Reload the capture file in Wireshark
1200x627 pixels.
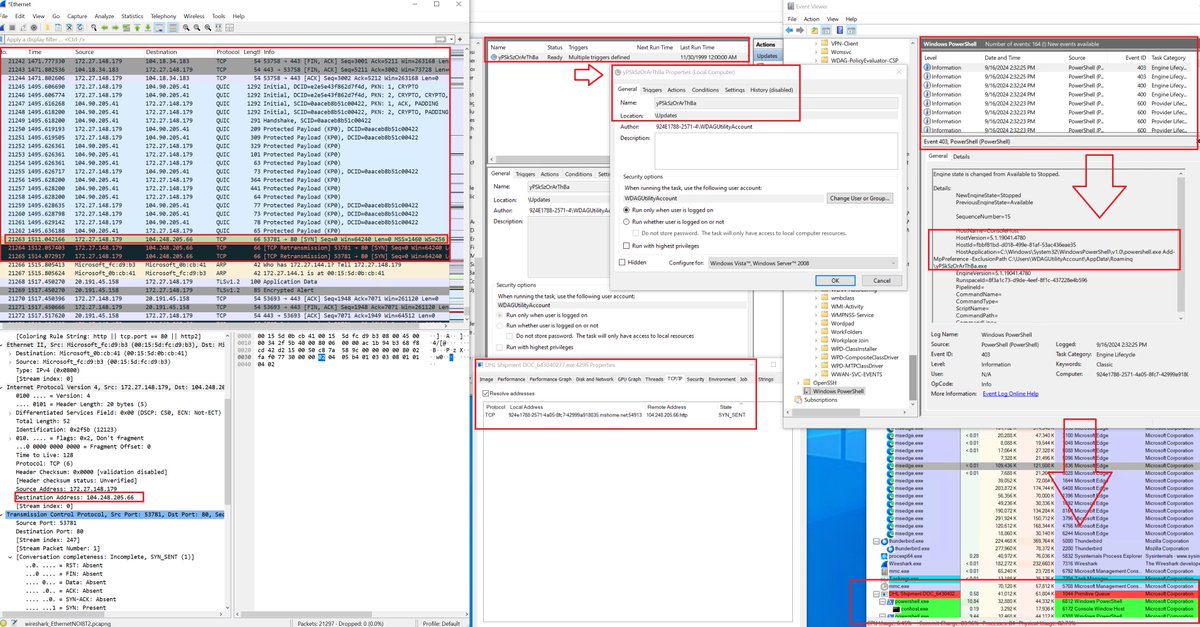[80, 28]
